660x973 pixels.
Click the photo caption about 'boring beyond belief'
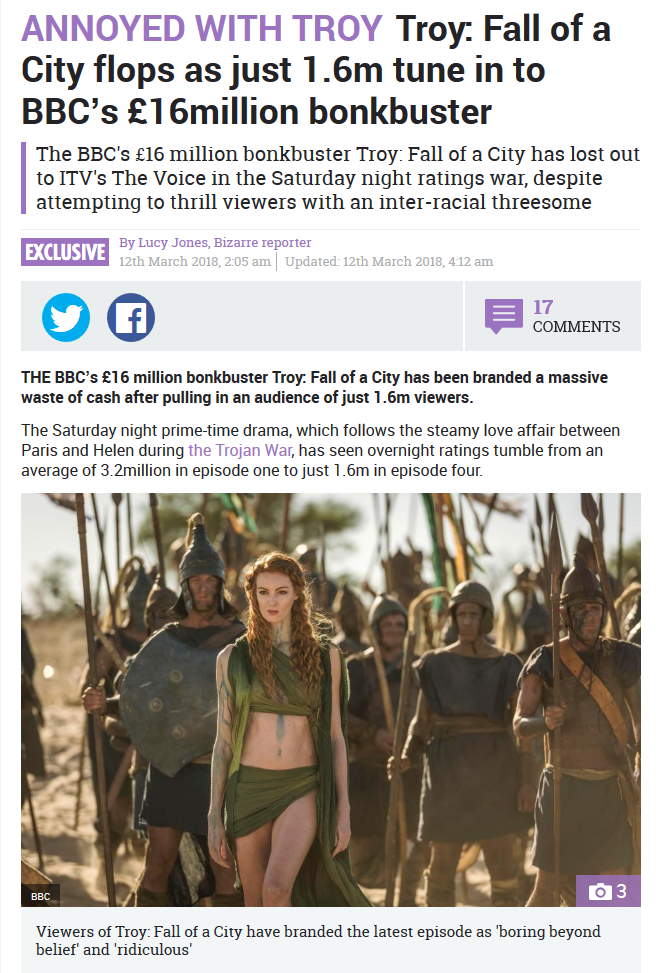click(318, 940)
